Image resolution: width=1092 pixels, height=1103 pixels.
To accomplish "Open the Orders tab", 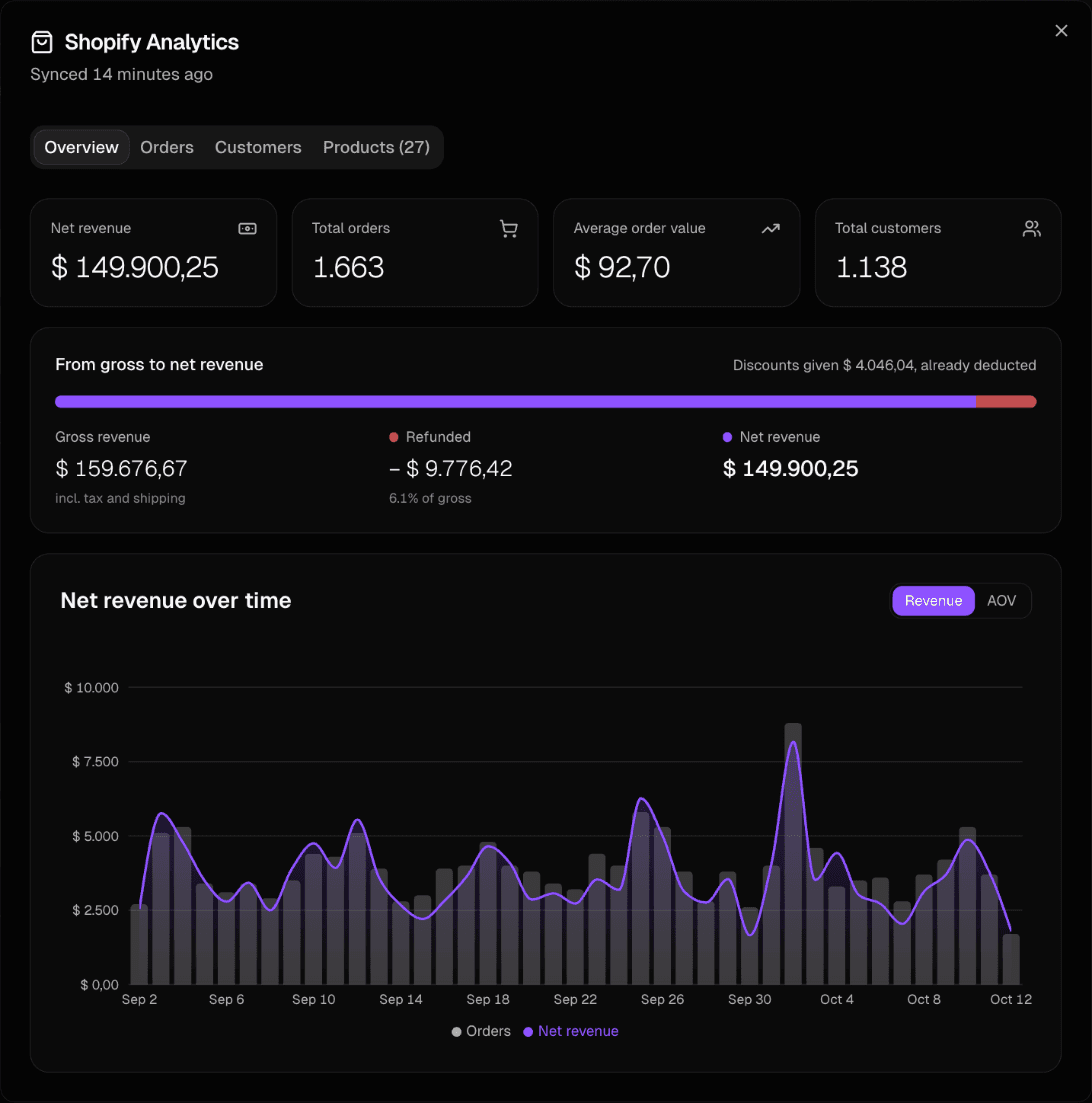I will (x=167, y=147).
